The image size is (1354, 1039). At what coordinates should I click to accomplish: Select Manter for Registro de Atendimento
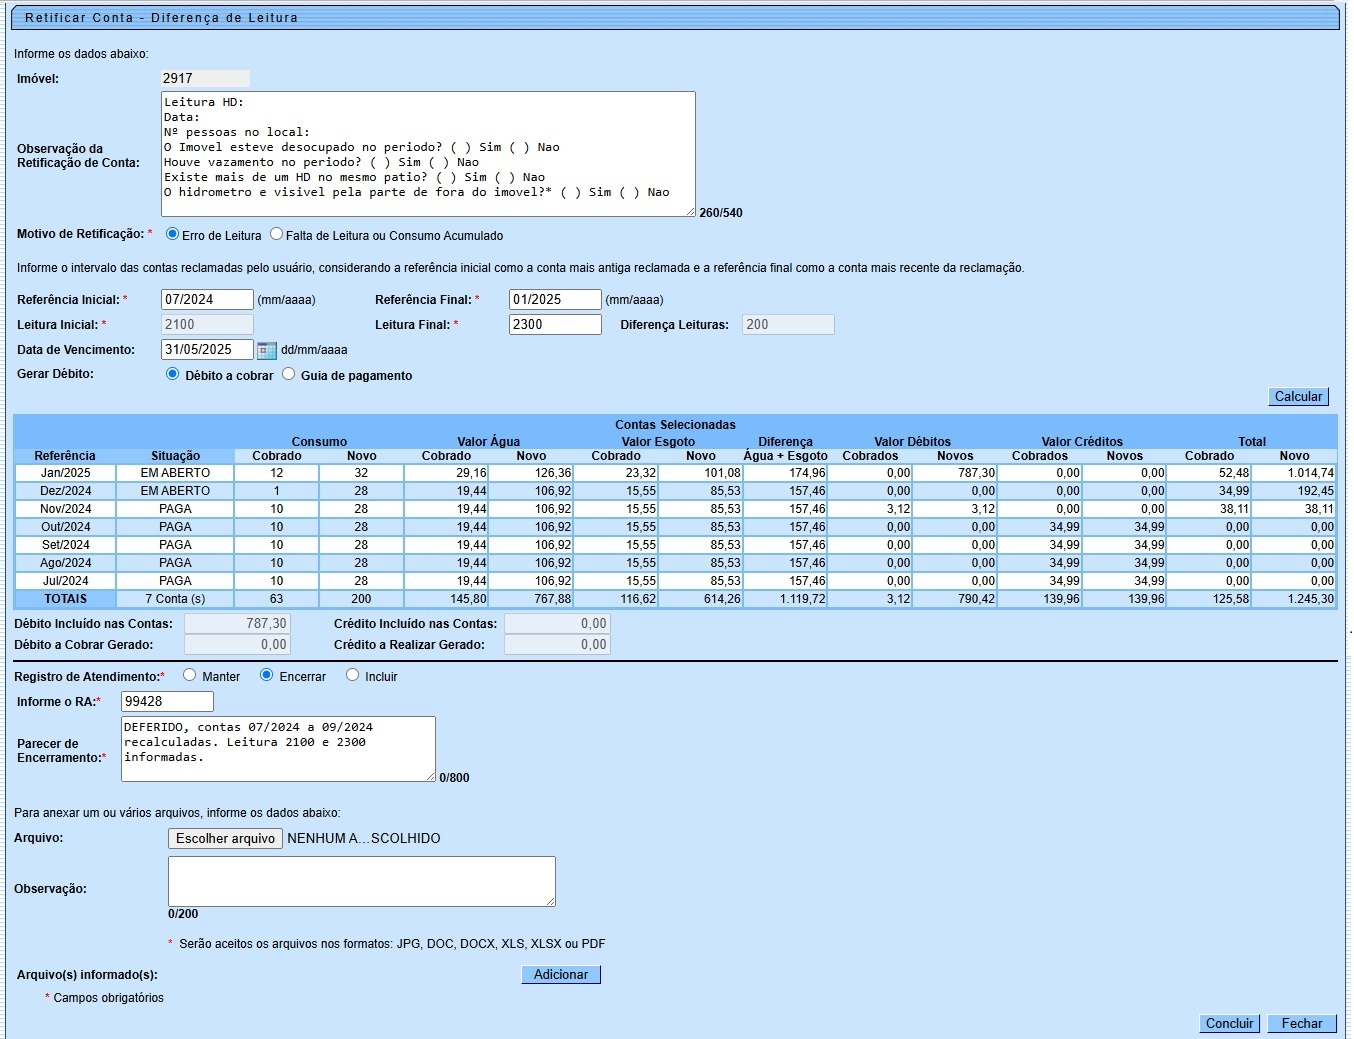tap(190, 675)
